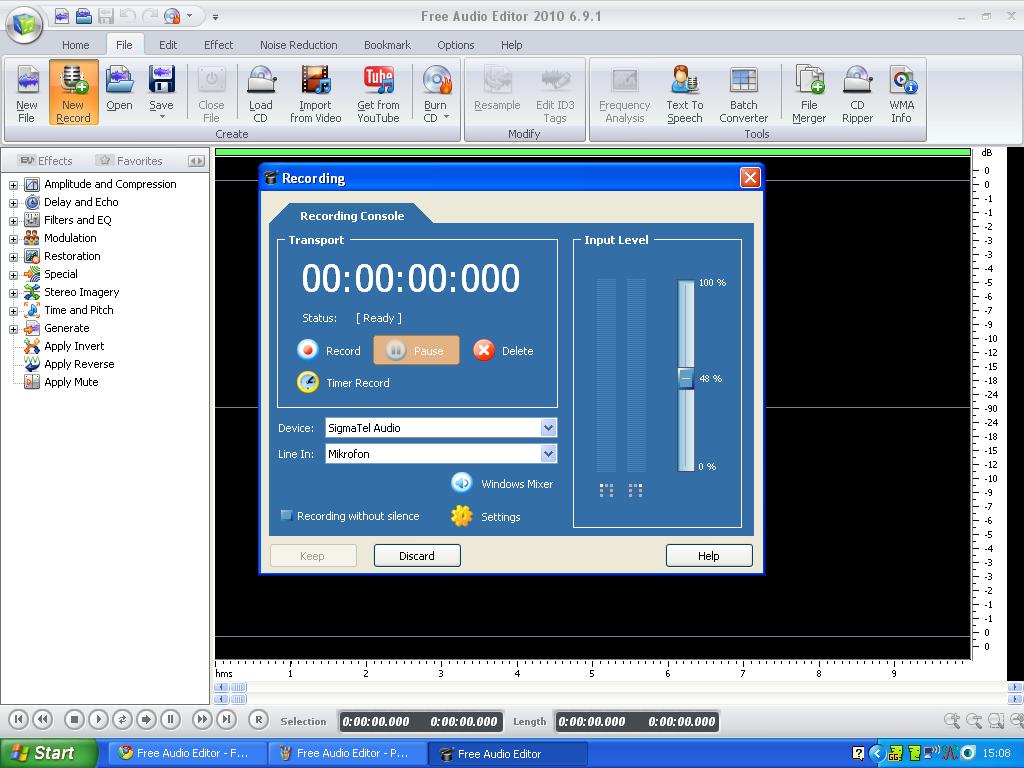Click the play button in transport bar

click(x=98, y=720)
